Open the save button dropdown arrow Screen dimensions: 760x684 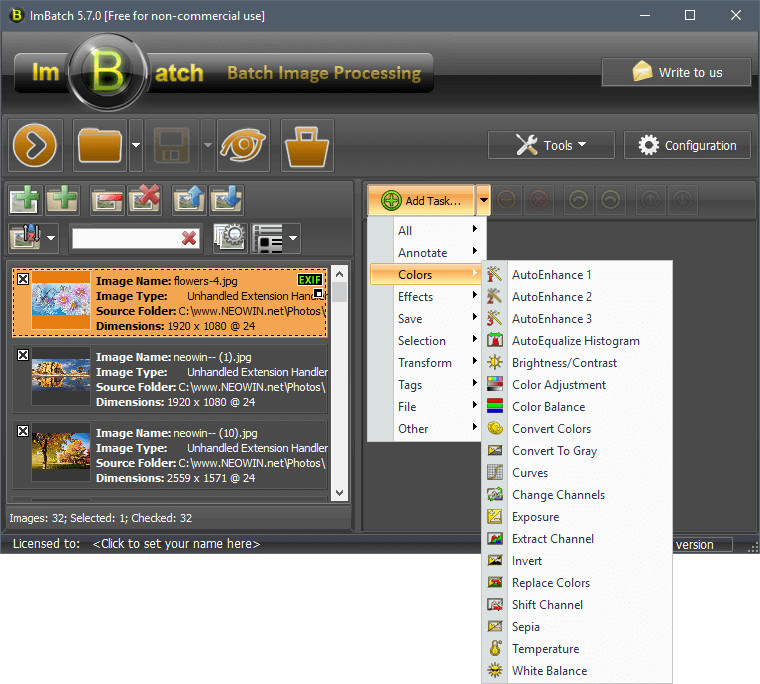[208, 145]
